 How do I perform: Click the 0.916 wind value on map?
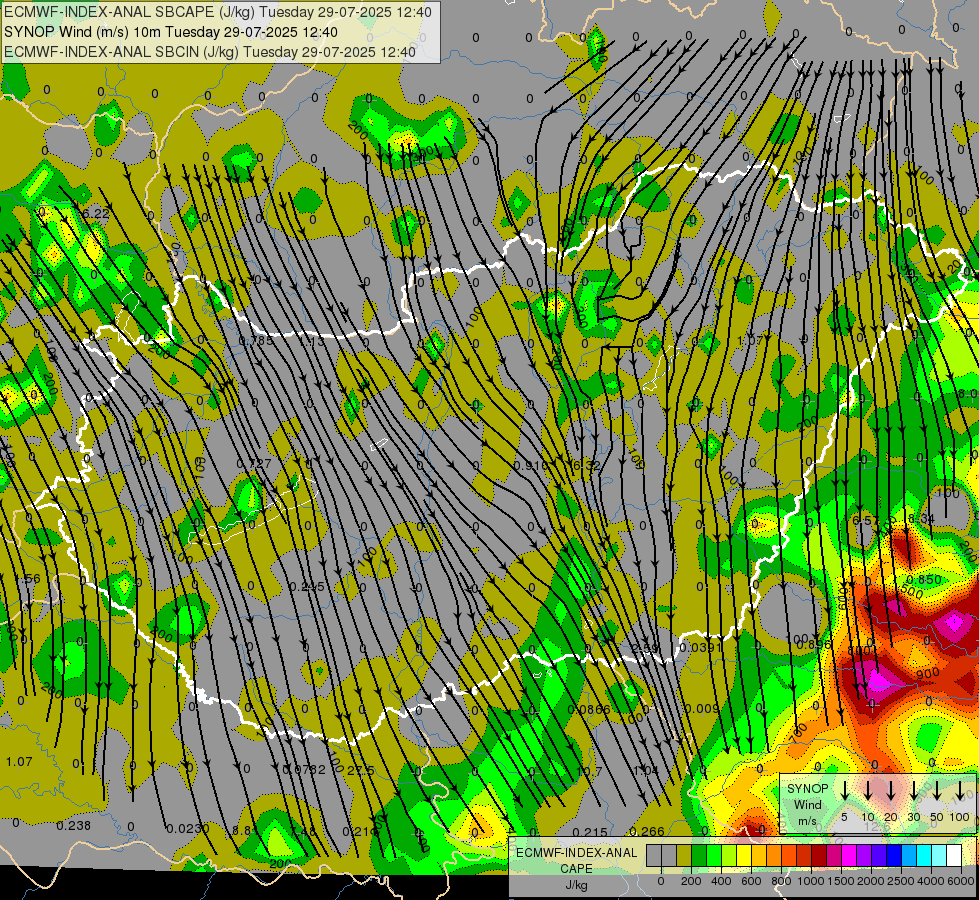click(531, 465)
